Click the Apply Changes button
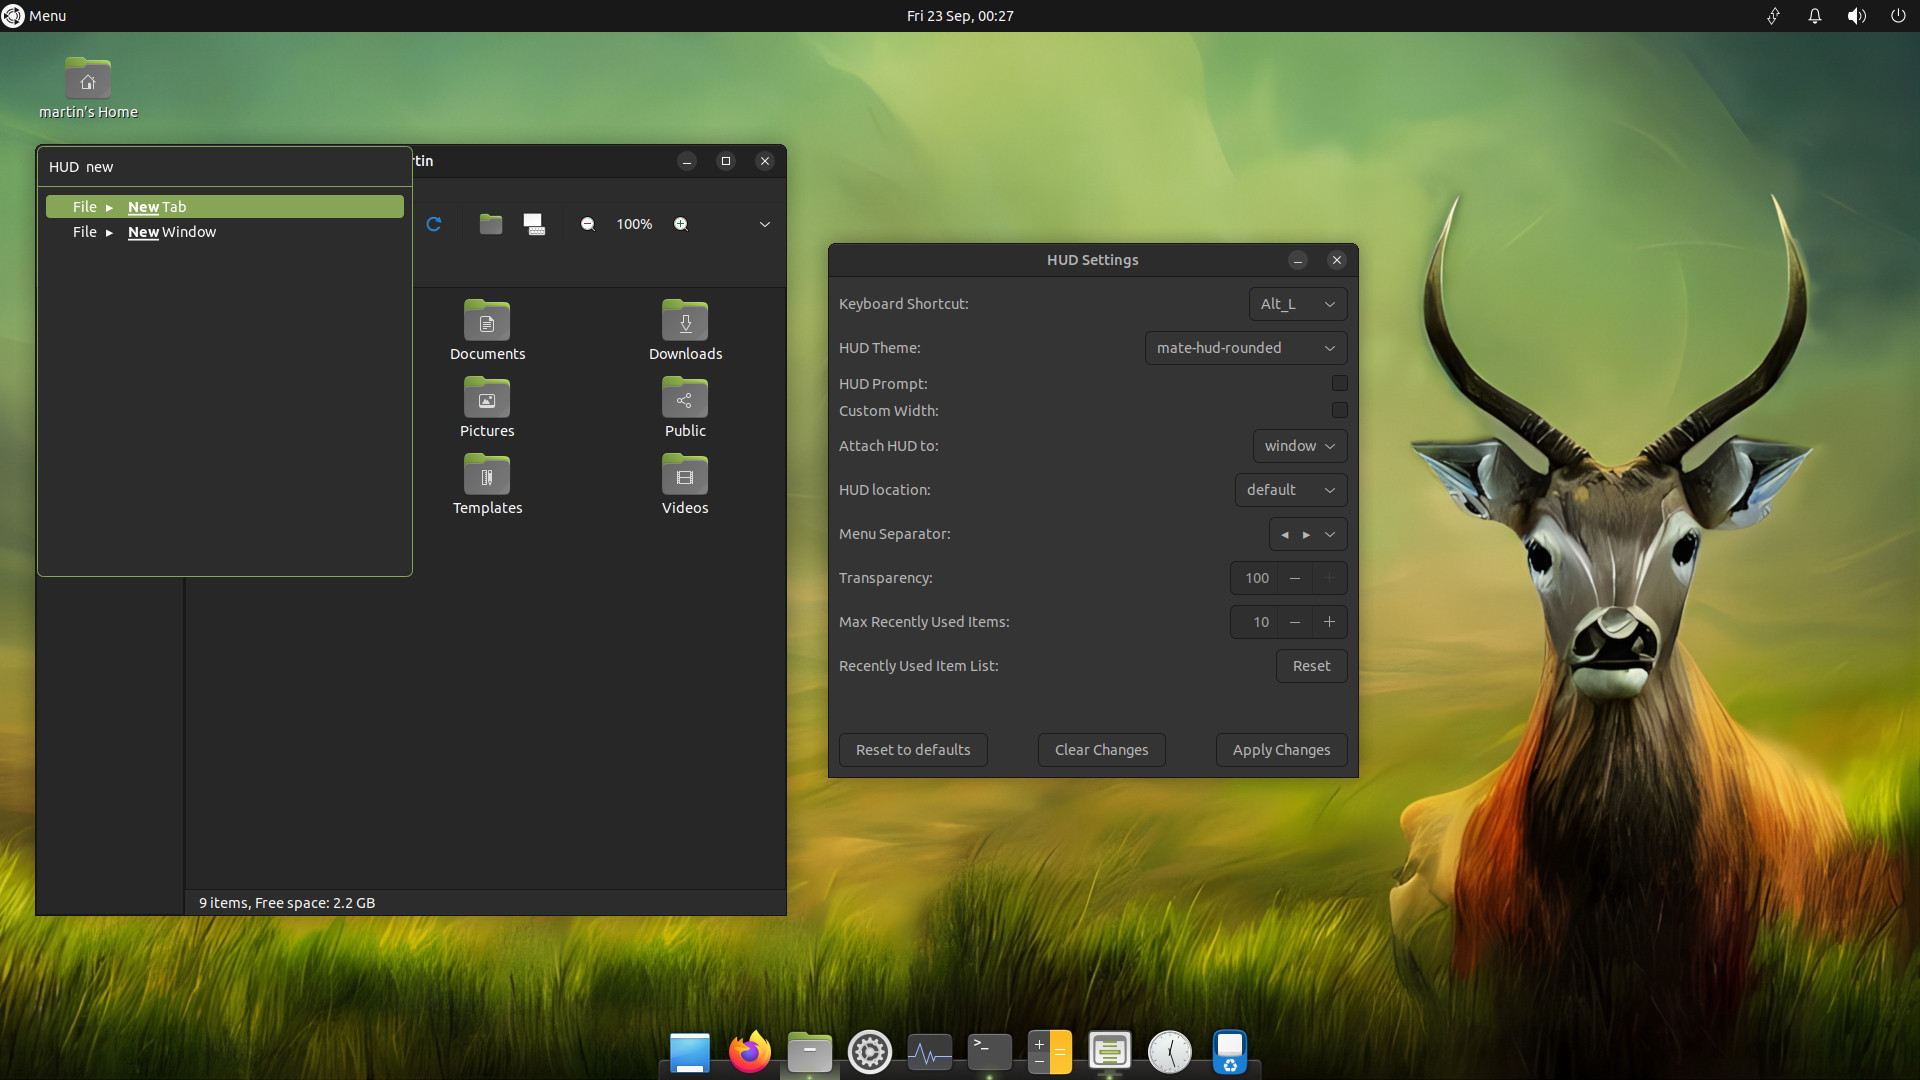This screenshot has width=1920, height=1080. tap(1280, 749)
